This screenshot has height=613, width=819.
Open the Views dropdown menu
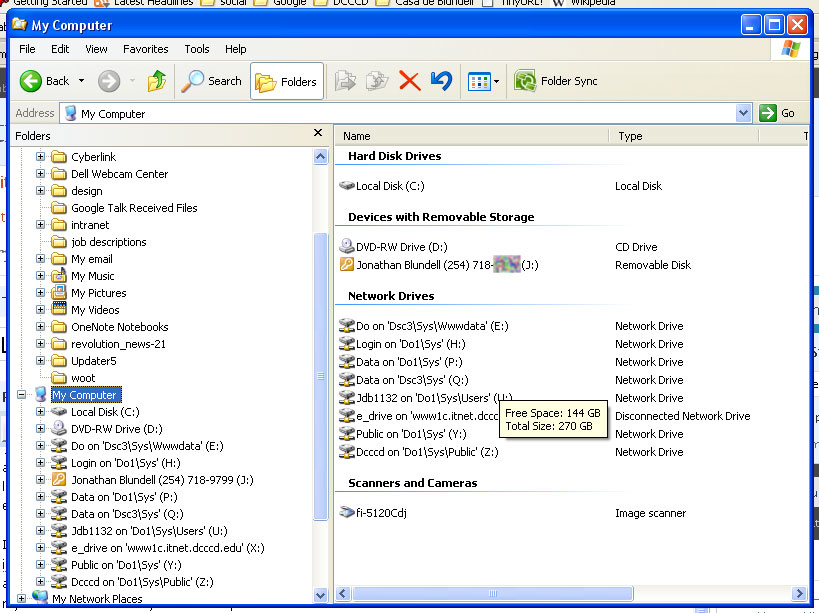pyautogui.click(x=484, y=82)
